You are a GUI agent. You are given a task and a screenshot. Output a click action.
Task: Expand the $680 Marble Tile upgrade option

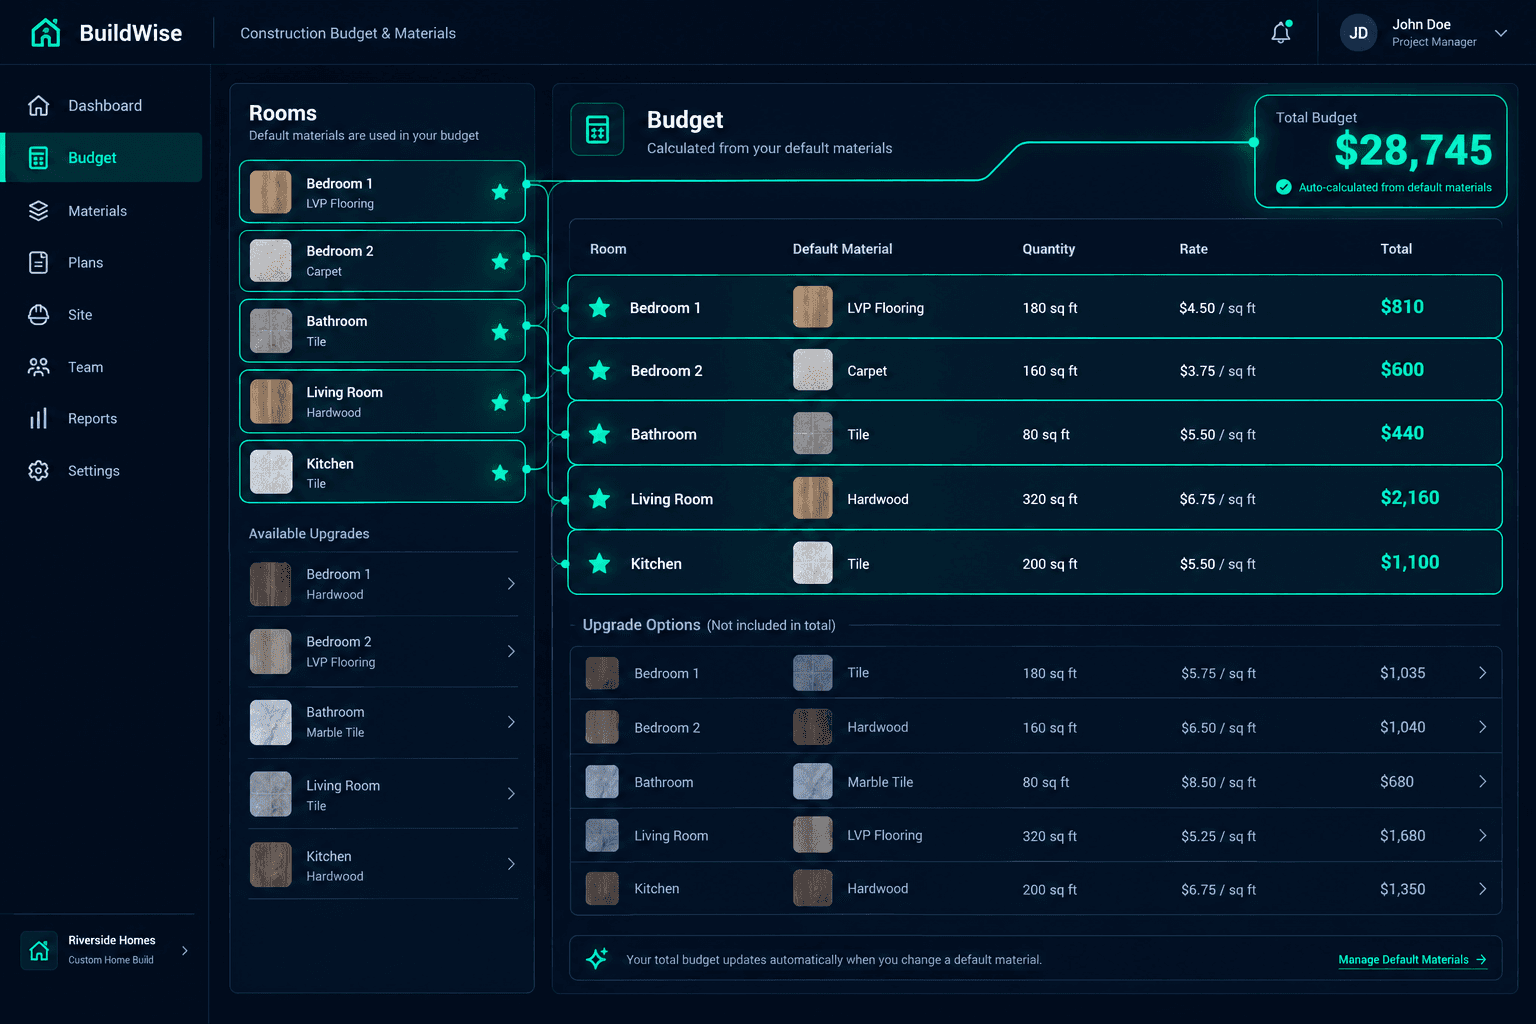pyautogui.click(x=1483, y=782)
